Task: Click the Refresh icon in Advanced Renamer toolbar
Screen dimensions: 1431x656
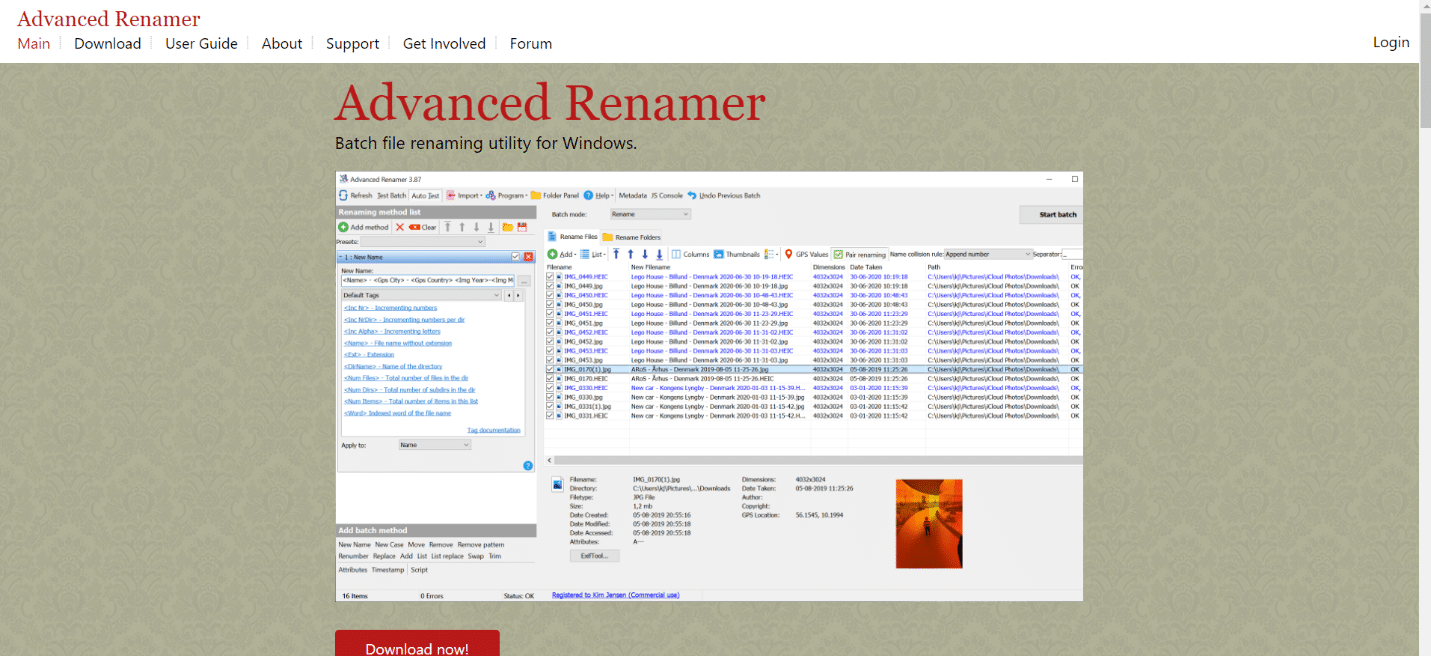Action: 343,195
